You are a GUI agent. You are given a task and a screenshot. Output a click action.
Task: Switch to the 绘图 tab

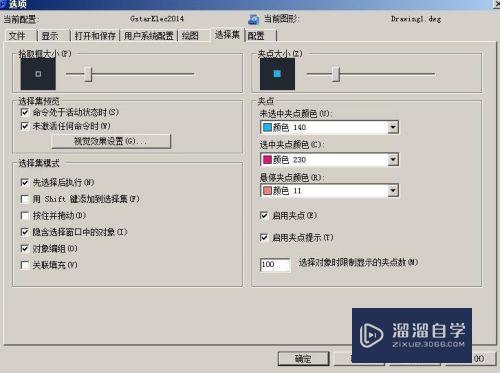190,35
